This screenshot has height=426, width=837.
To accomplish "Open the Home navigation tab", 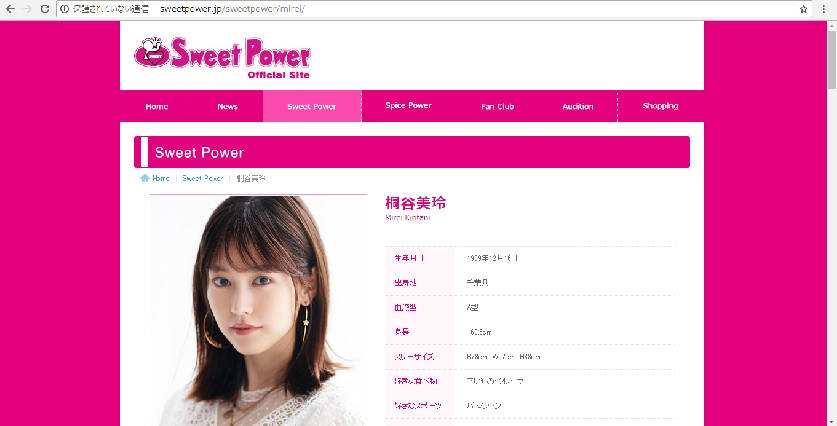I will 157,106.
